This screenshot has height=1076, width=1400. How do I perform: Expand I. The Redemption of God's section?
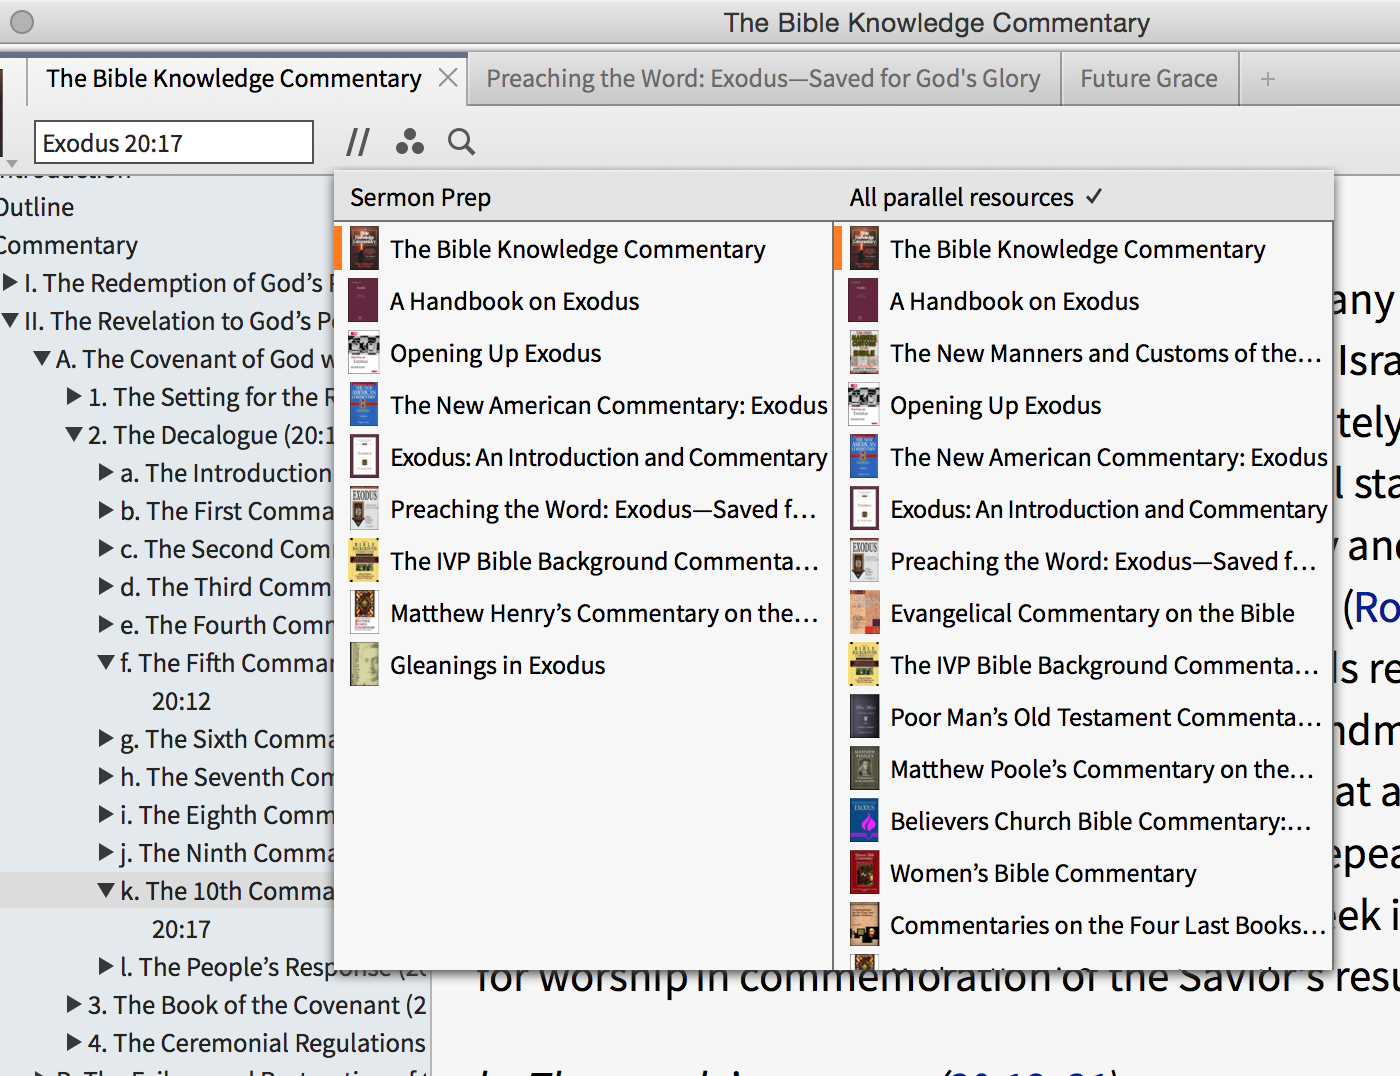pos(10,283)
